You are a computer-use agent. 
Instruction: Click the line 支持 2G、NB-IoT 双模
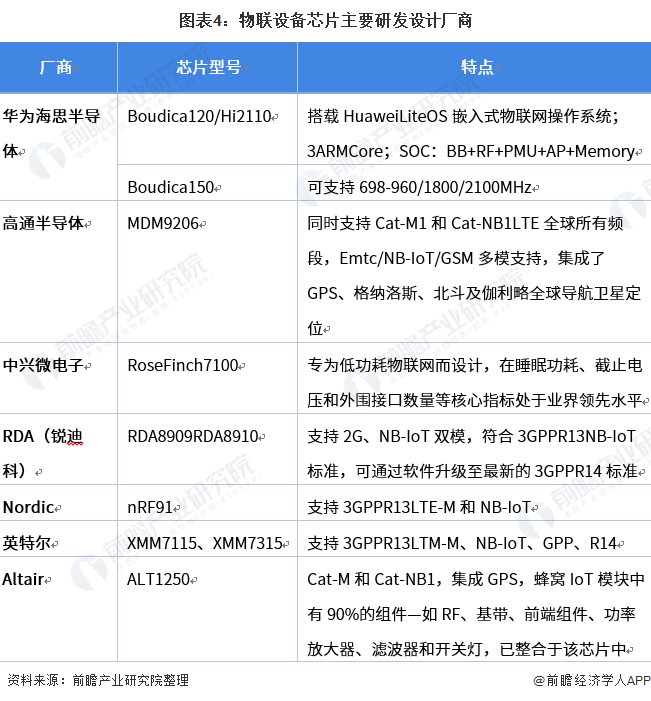(471, 436)
